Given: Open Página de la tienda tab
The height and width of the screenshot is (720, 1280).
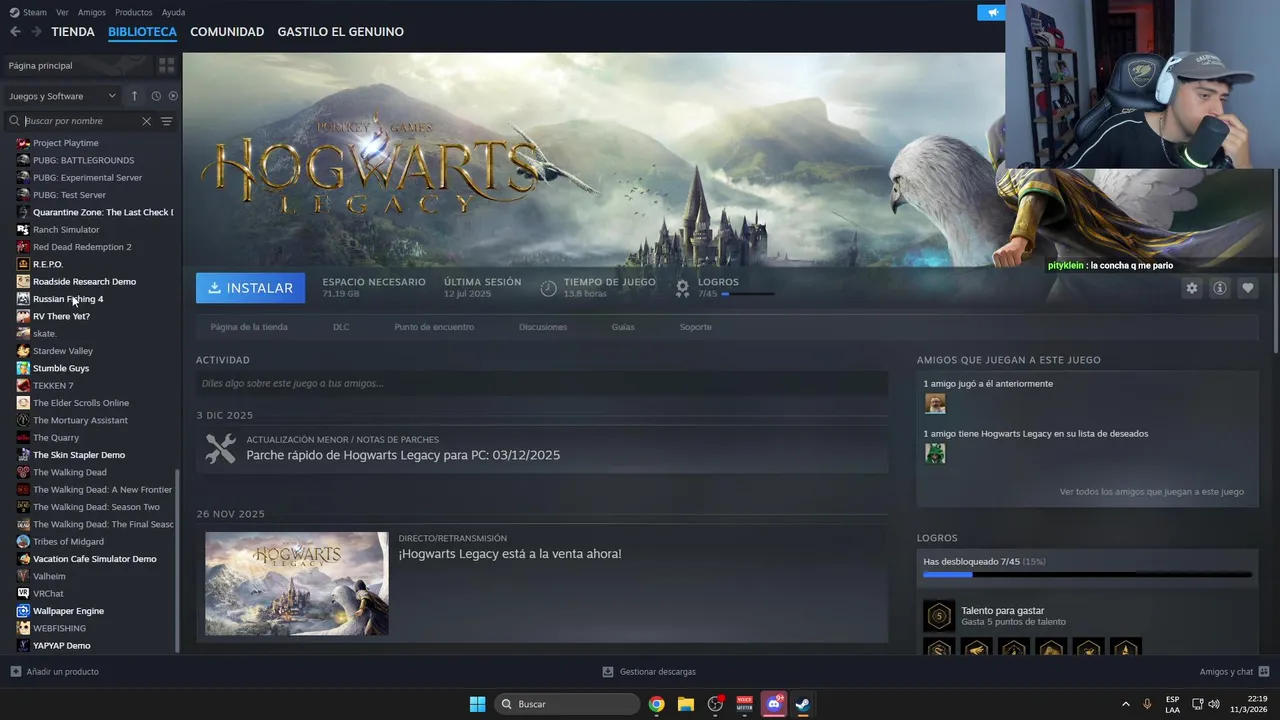Looking at the screenshot, I should (x=249, y=327).
